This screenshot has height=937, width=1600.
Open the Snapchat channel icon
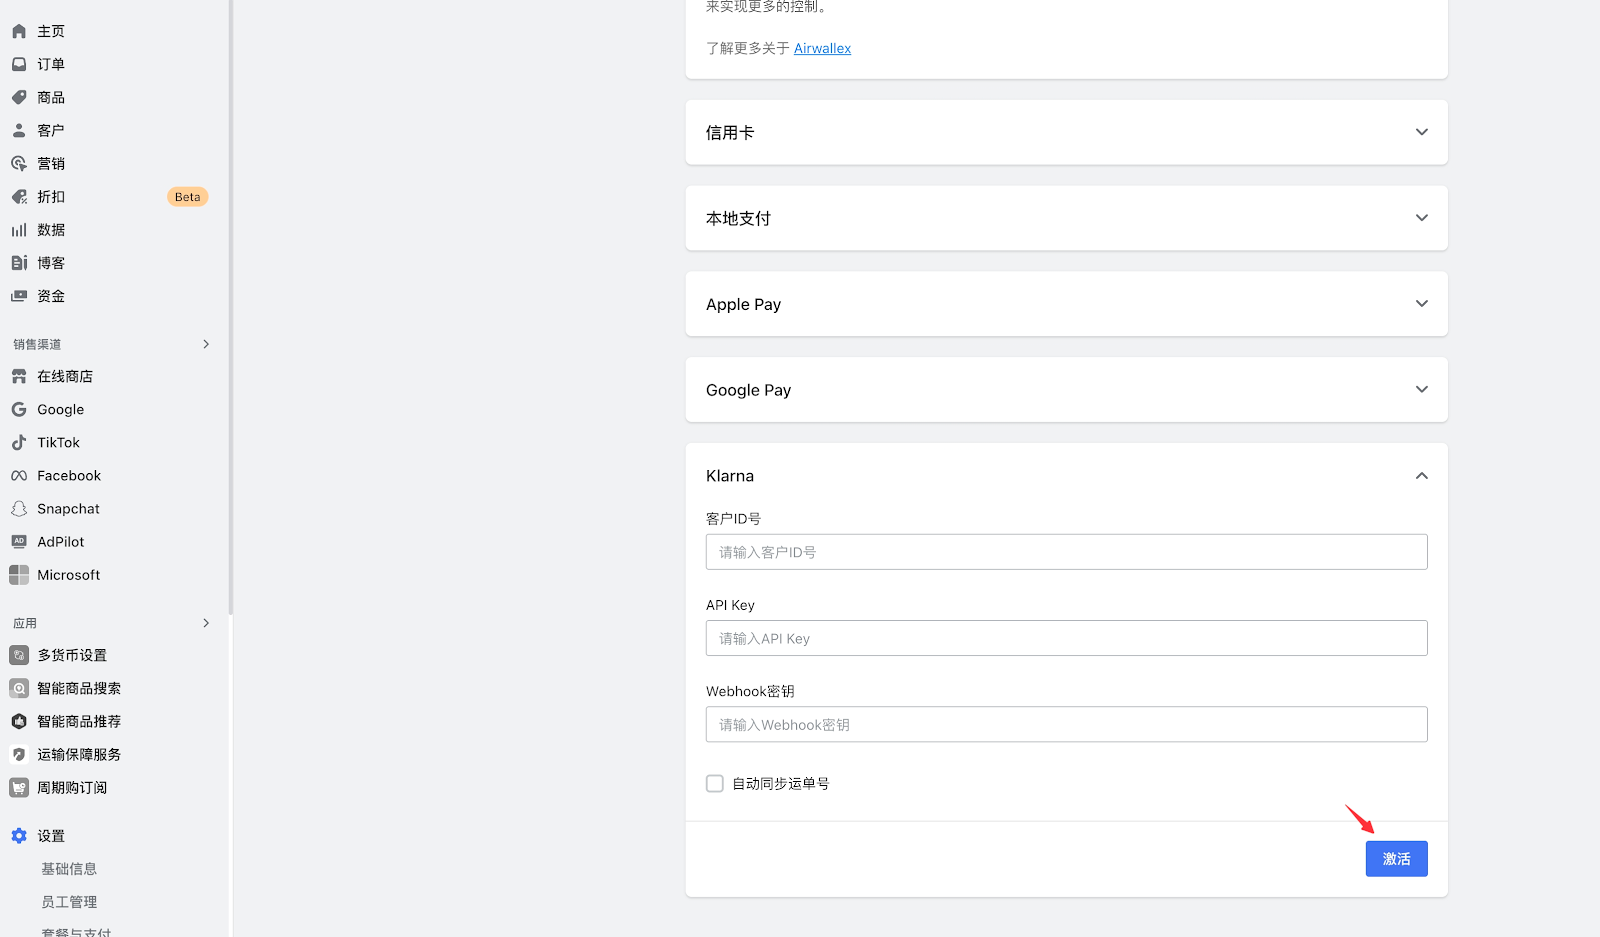tap(19, 509)
